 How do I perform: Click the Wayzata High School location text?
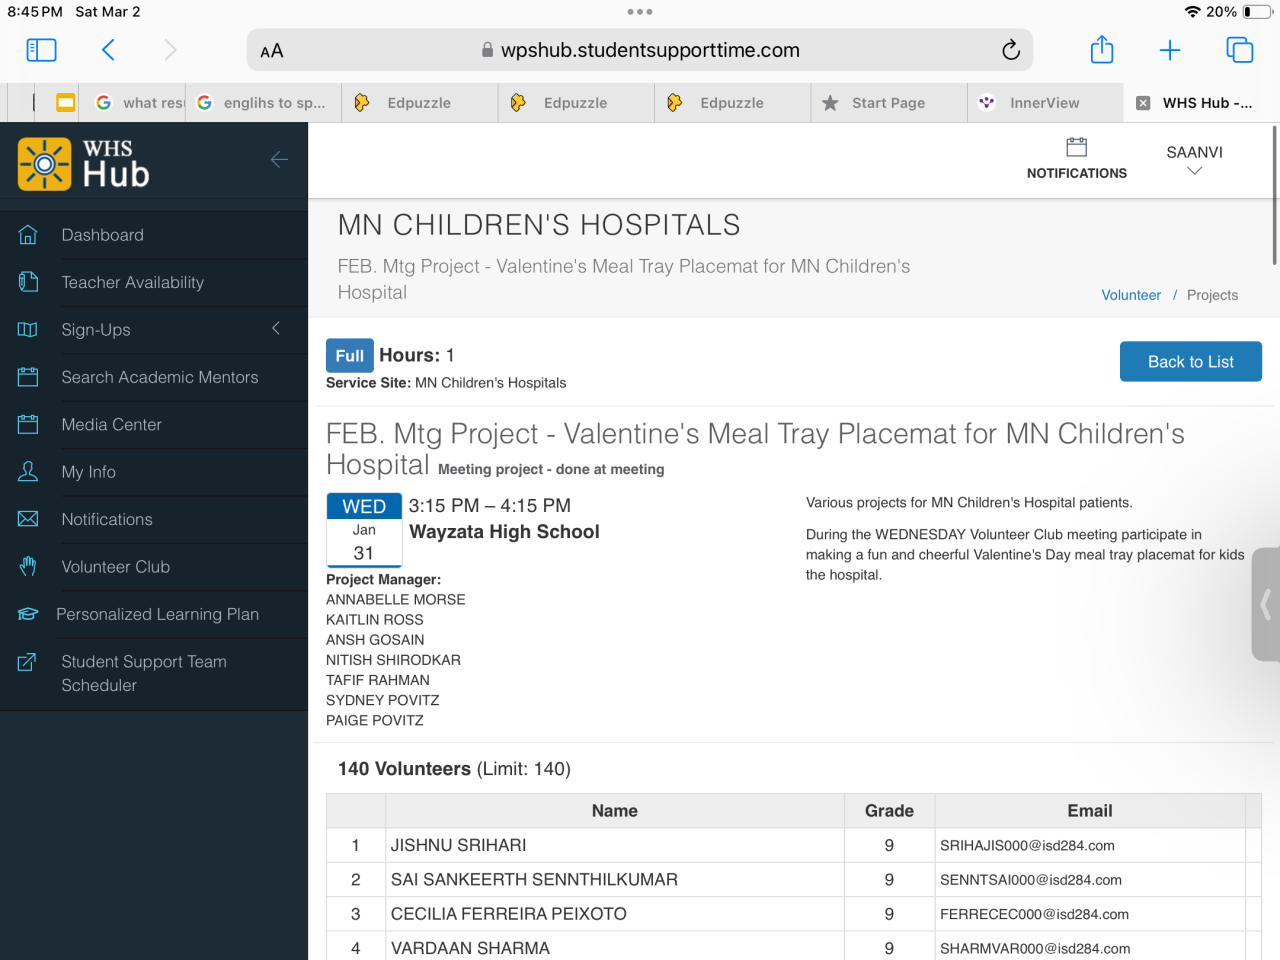[505, 532]
